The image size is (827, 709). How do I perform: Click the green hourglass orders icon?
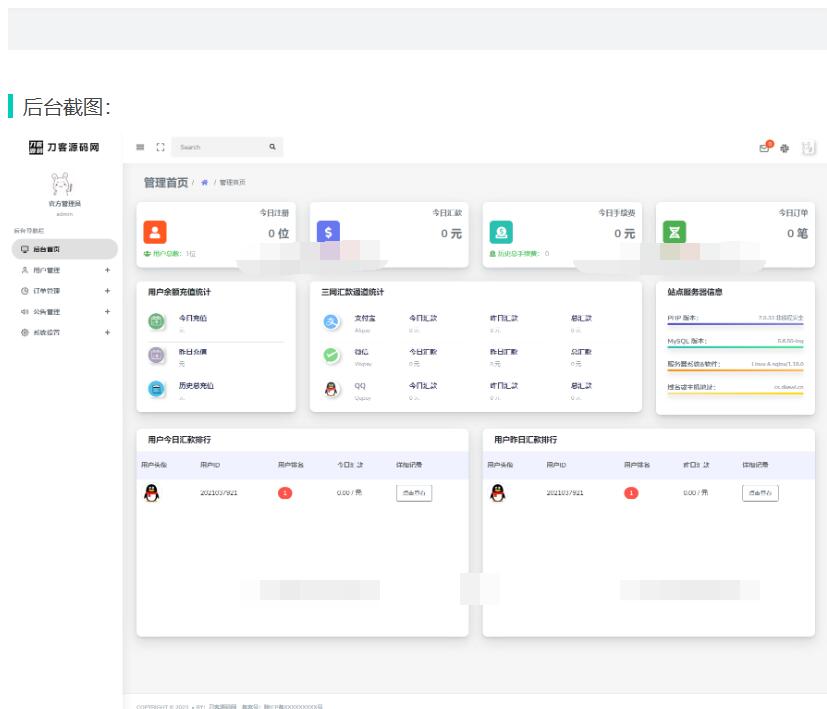point(674,232)
